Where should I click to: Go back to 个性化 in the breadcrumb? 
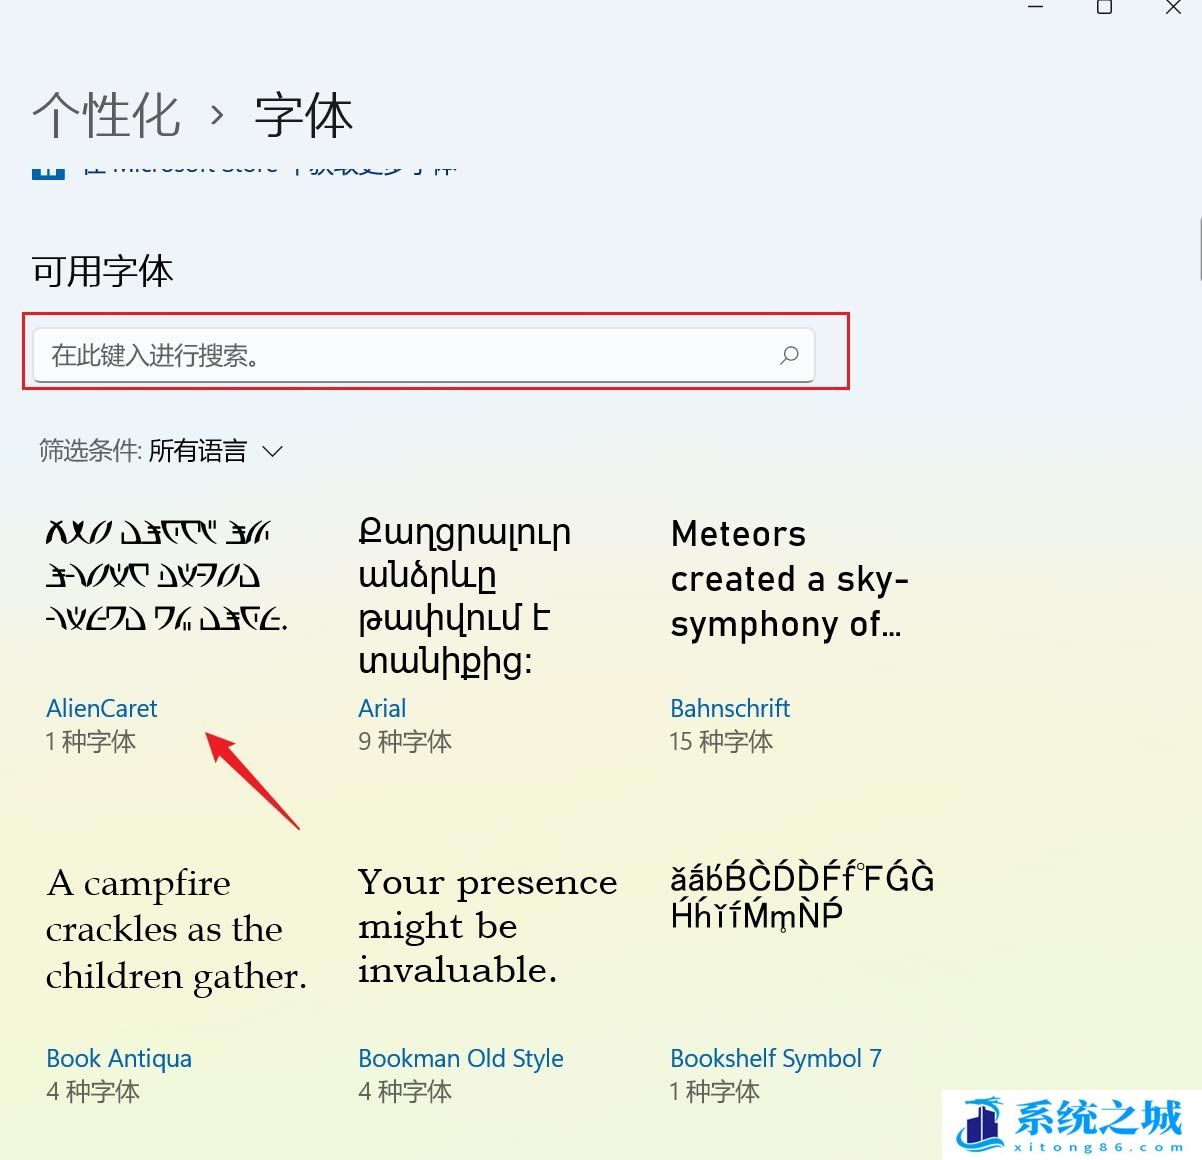(x=106, y=116)
